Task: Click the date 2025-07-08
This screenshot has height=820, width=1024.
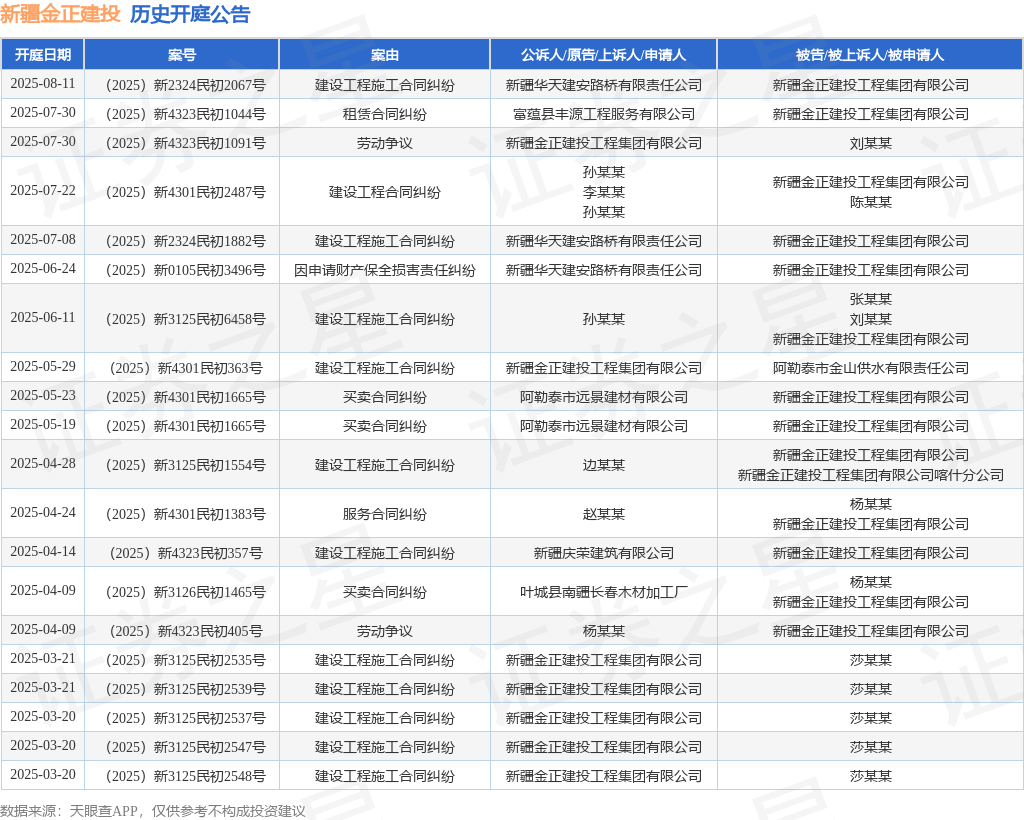Action: click(x=42, y=240)
